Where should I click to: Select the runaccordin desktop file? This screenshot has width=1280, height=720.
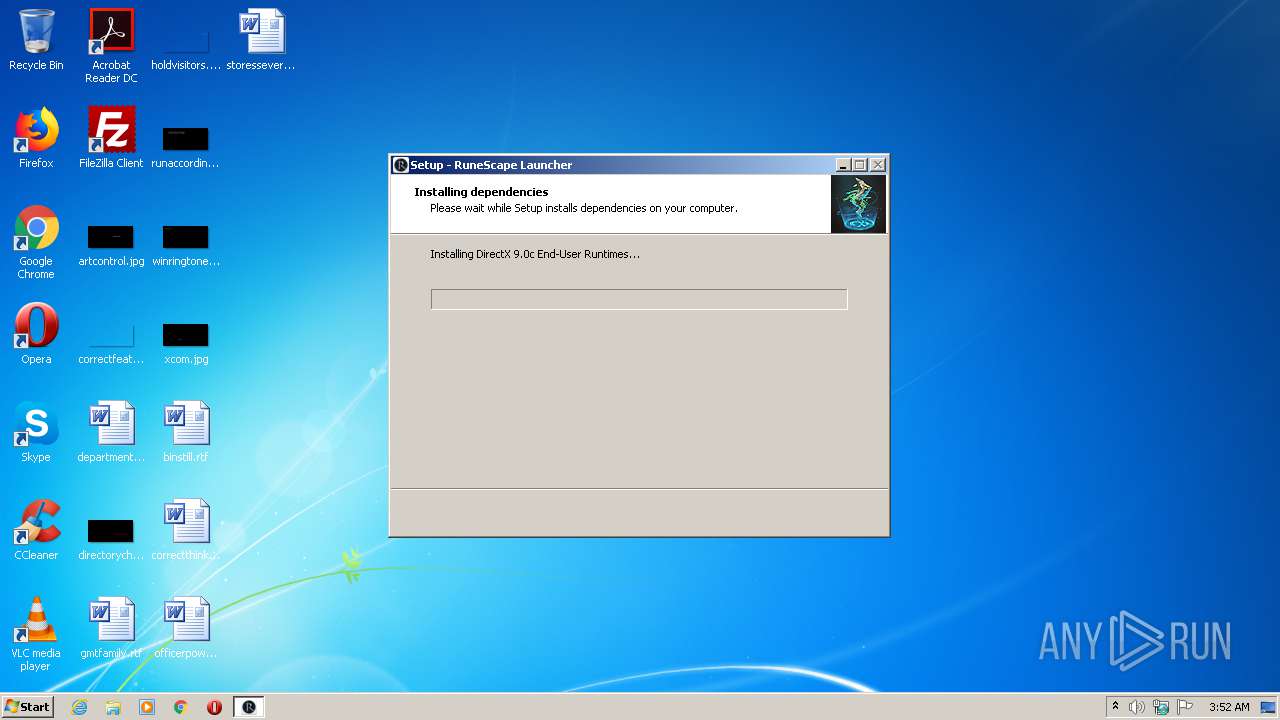point(185,146)
